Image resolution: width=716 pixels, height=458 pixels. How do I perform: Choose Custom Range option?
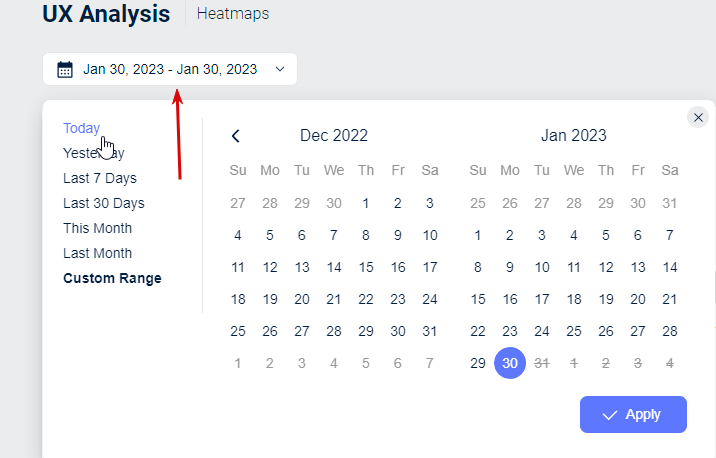coord(112,278)
